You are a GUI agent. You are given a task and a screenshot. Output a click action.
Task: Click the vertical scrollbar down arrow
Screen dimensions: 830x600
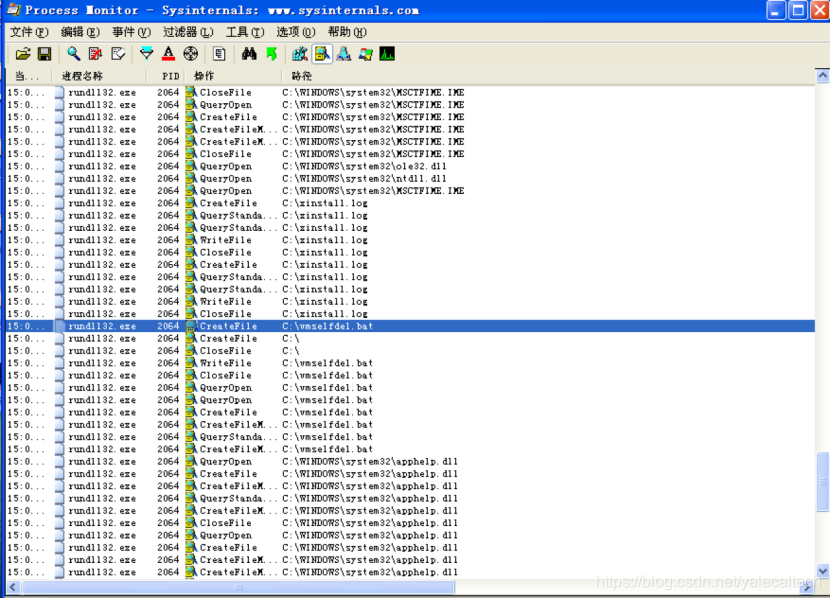[822, 571]
